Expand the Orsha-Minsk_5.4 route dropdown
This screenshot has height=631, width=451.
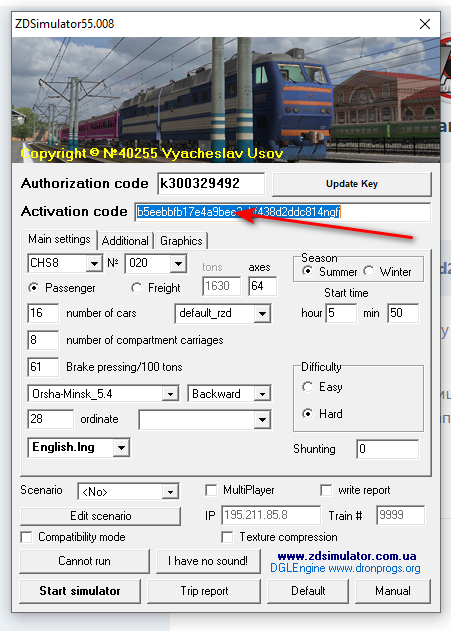pos(171,394)
